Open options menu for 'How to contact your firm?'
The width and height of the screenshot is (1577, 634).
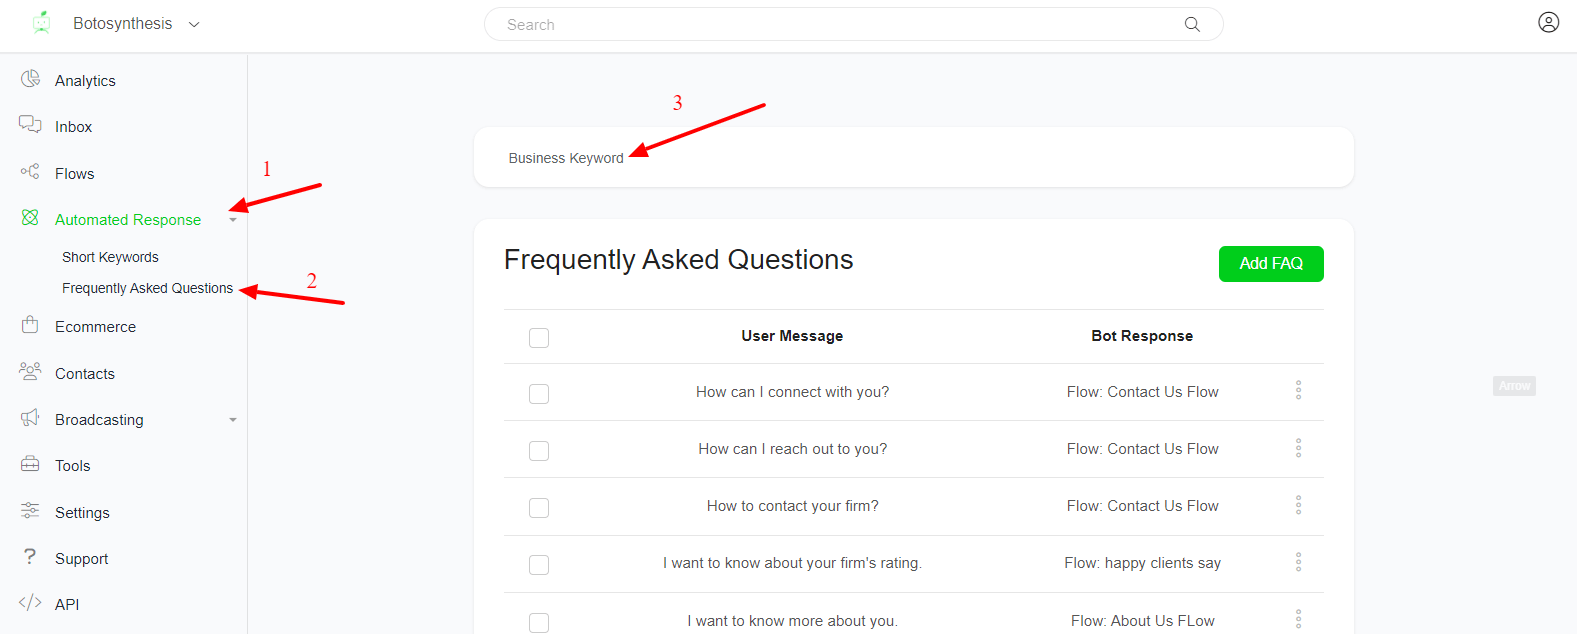1298,505
